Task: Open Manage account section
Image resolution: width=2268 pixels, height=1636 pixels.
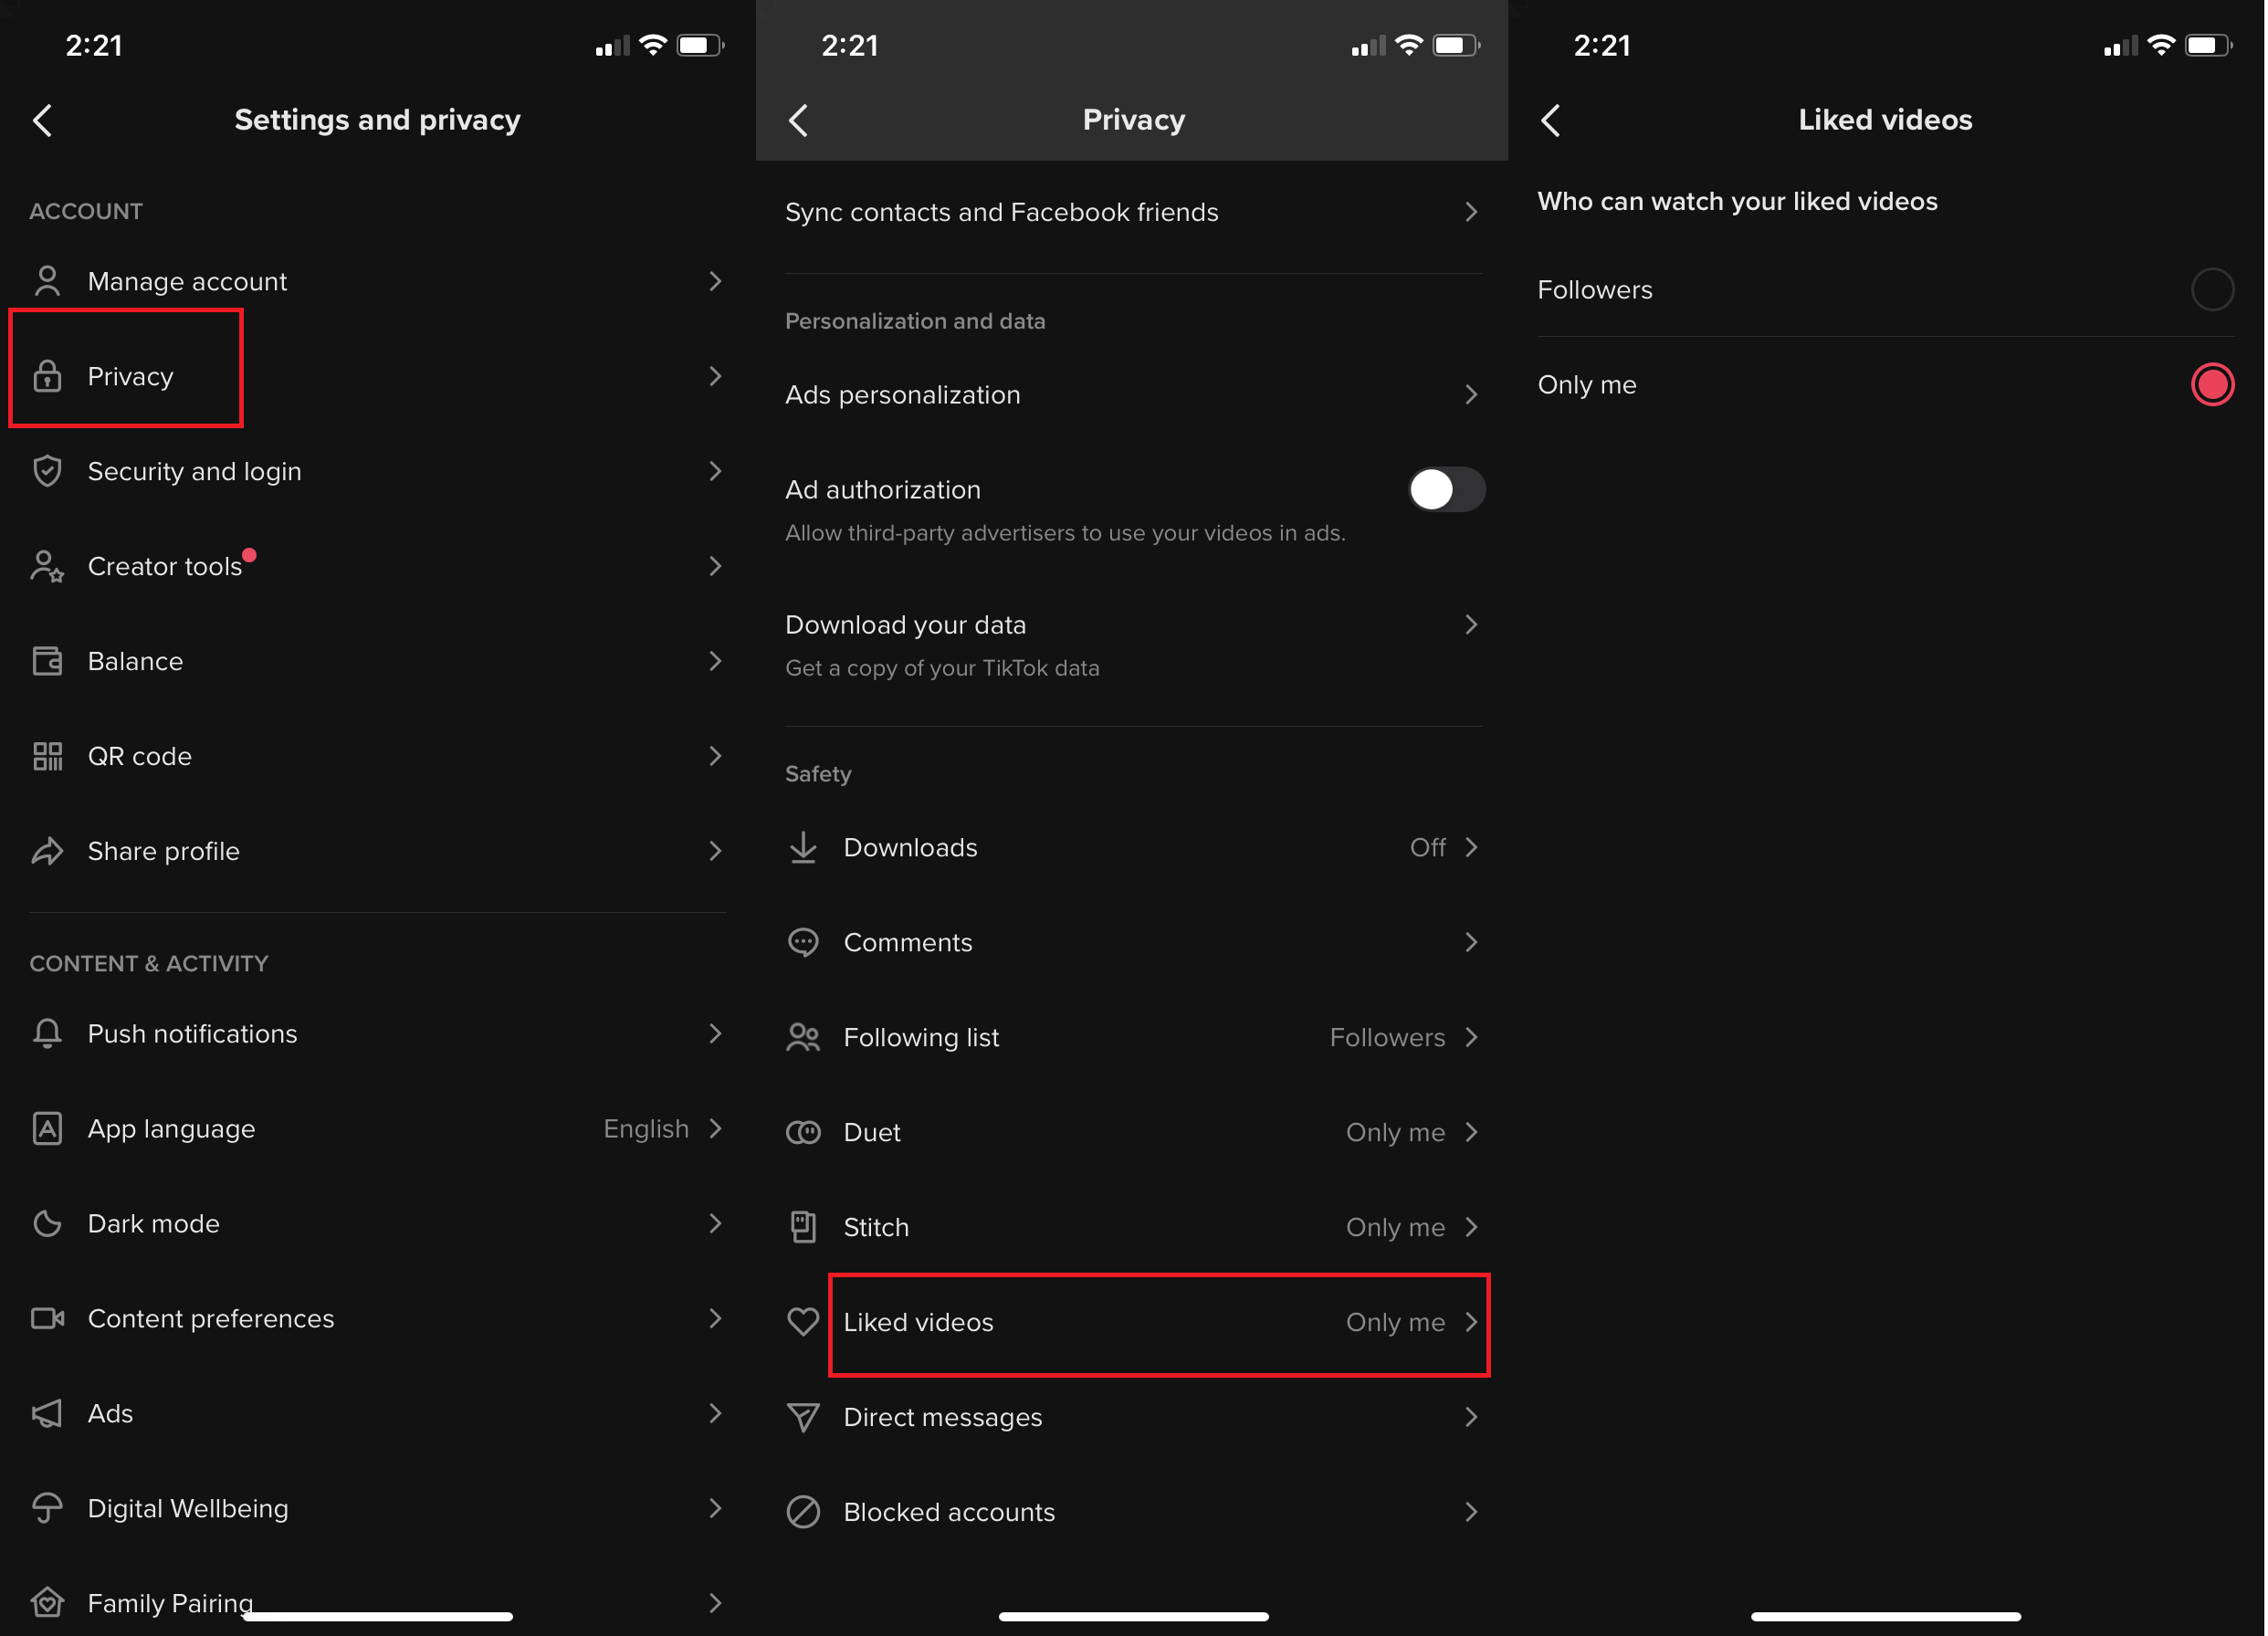Action: (377, 280)
